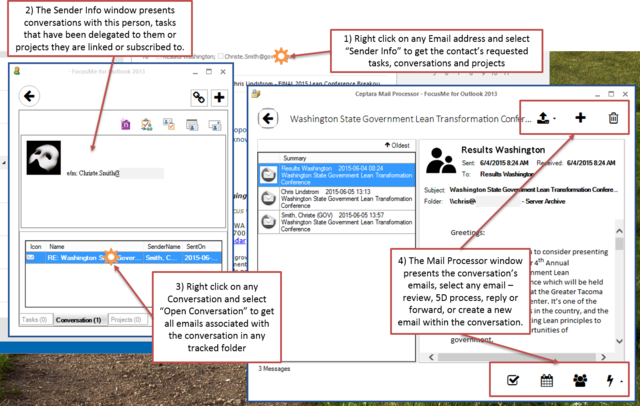Screen dimensions: 640x406
Task: Click the Results Washington sender heading
Action: tap(503, 150)
